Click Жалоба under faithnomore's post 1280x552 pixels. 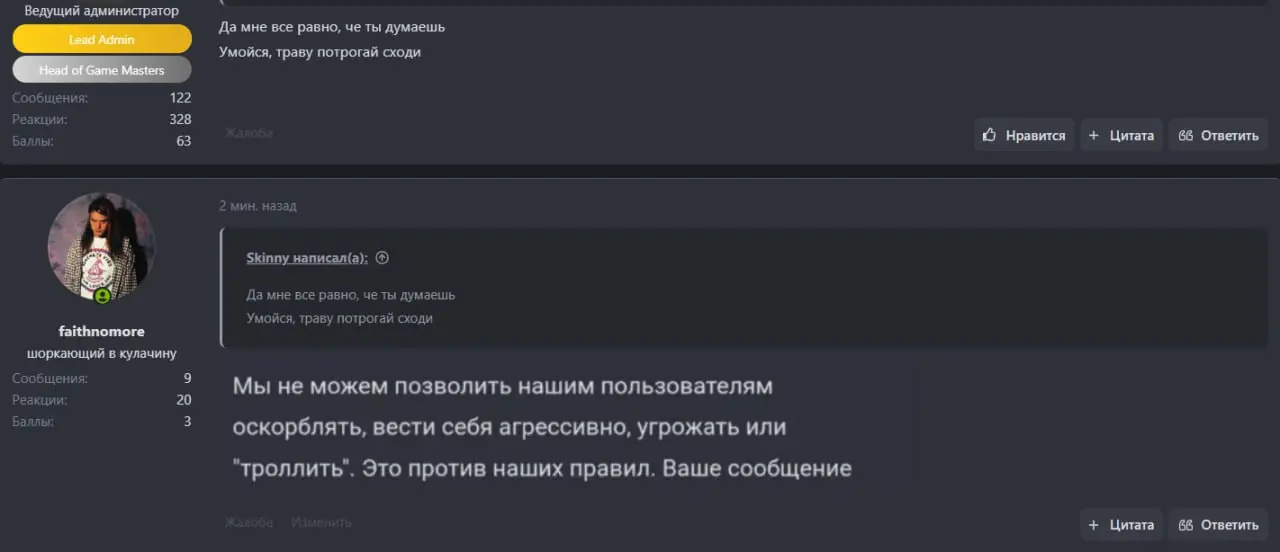[248, 522]
